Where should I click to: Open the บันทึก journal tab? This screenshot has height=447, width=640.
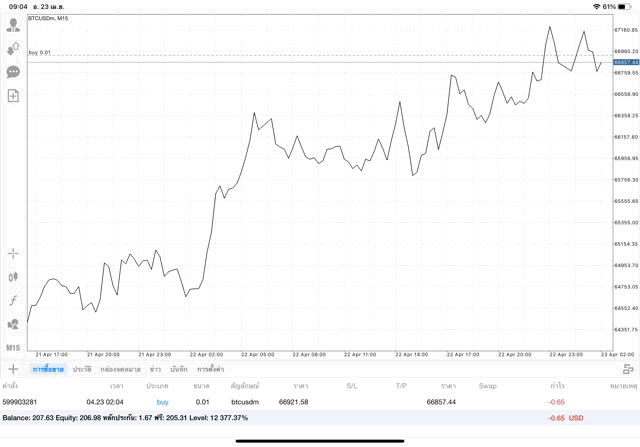point(179,369)
